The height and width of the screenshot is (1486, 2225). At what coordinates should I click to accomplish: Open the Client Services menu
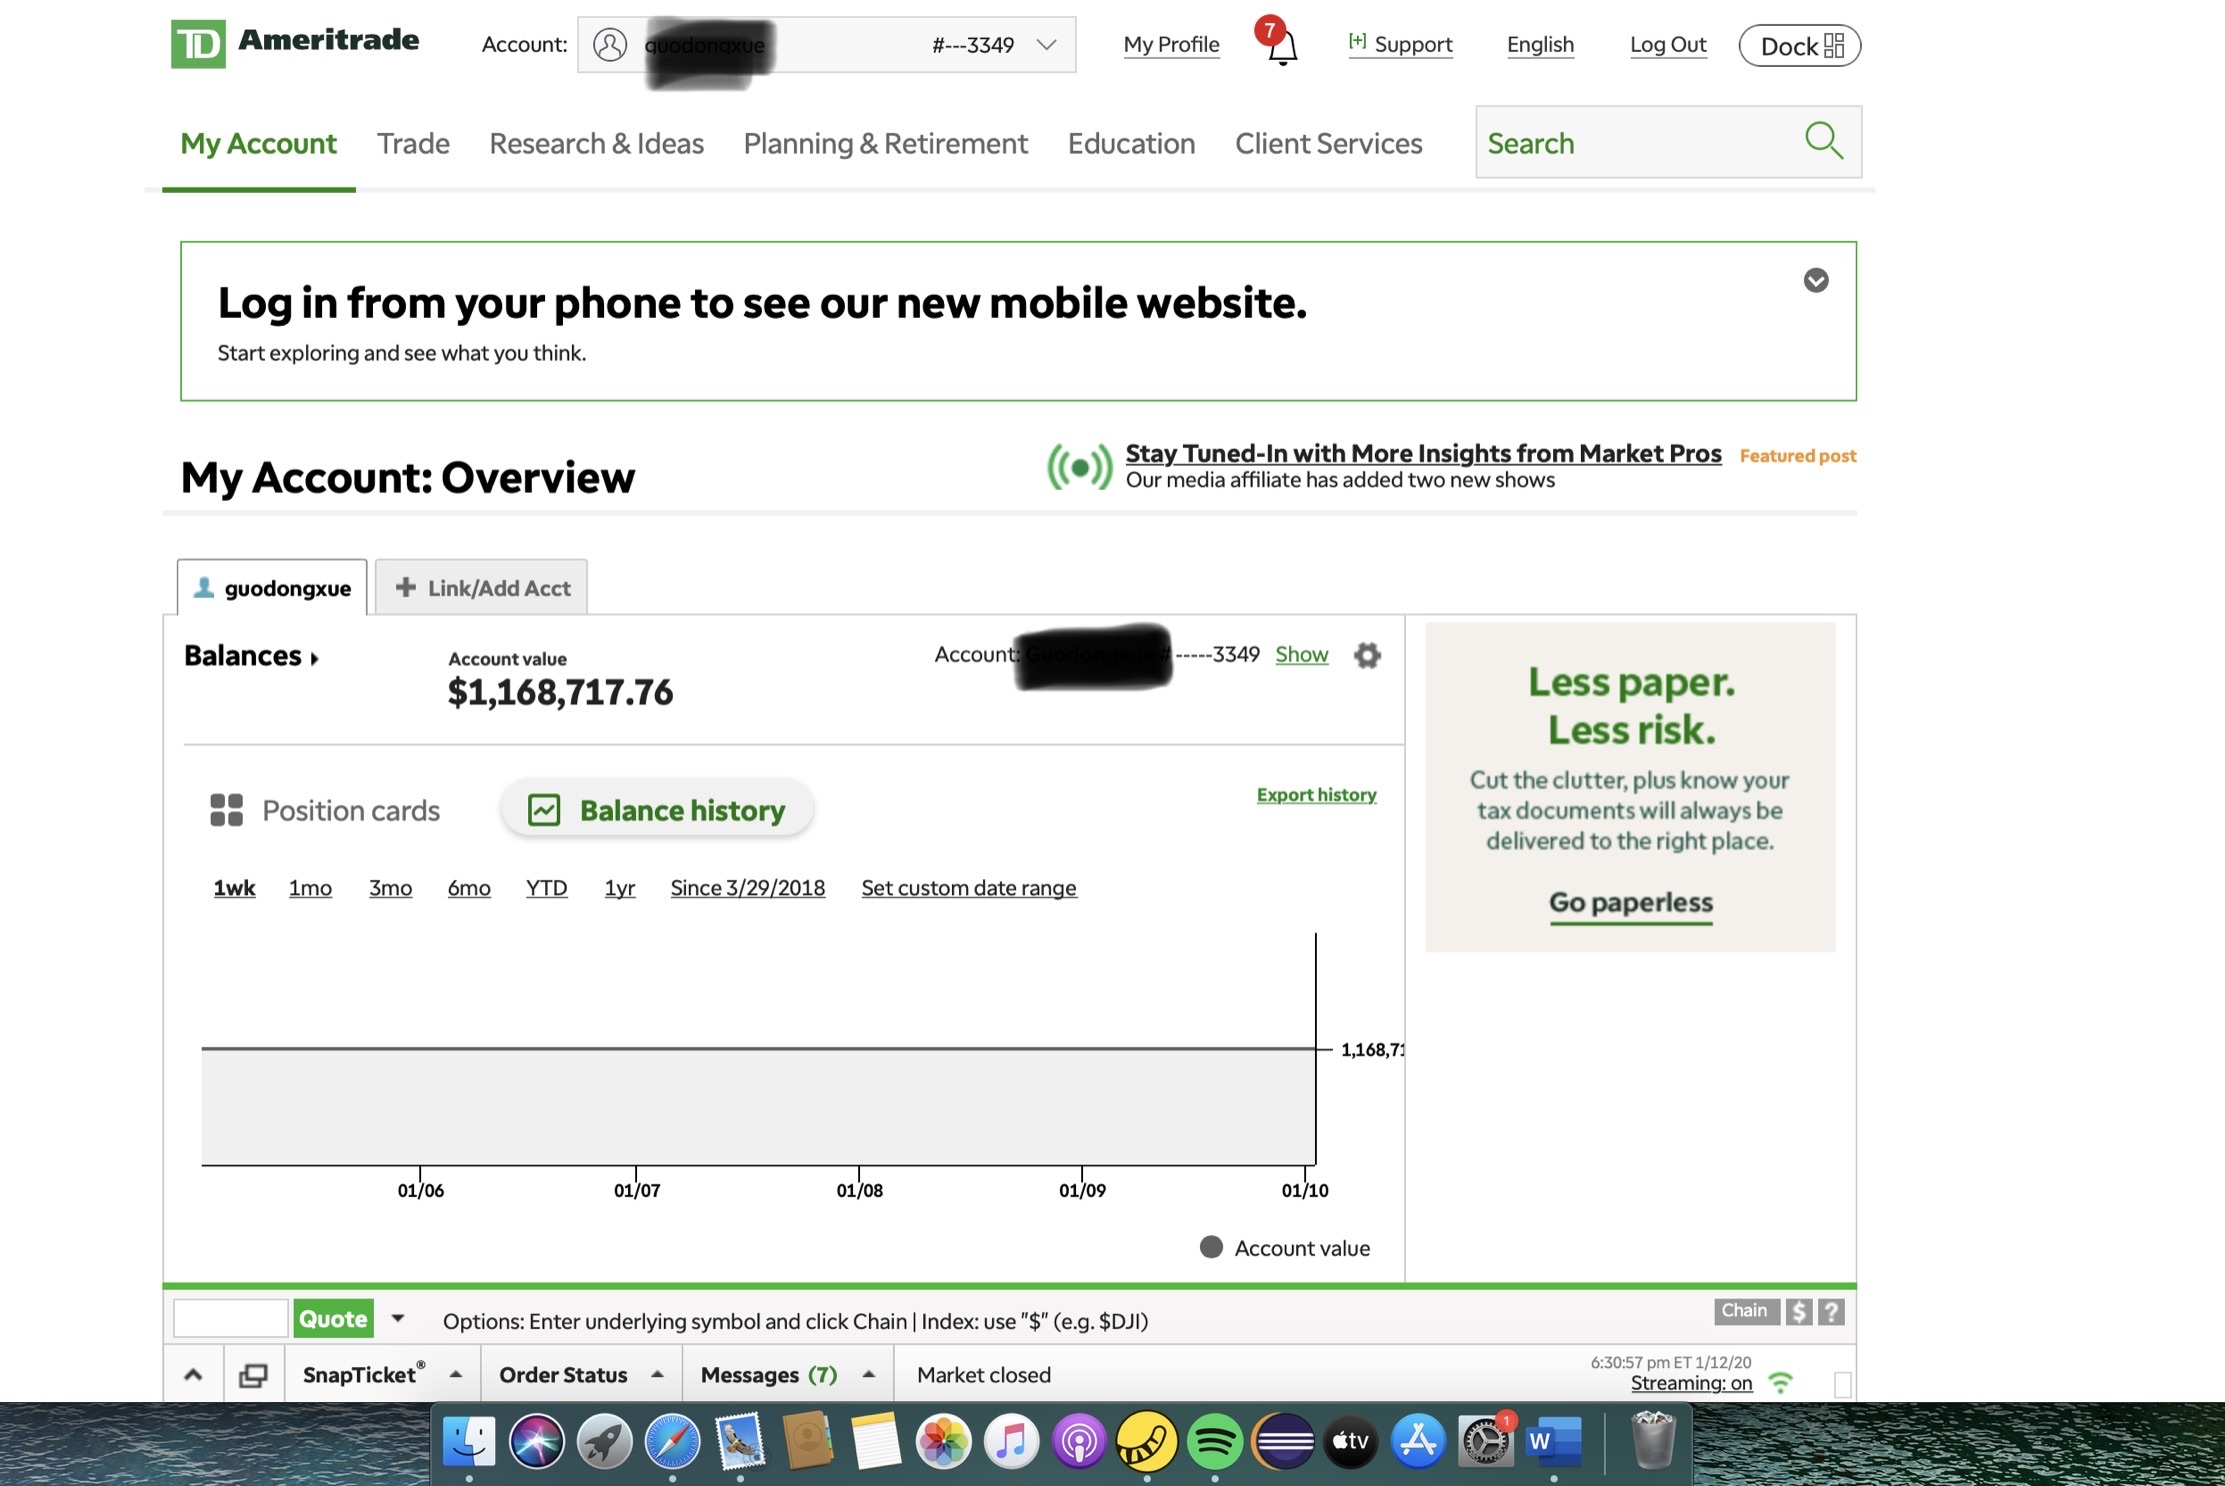pyautogui.click(x=1328, y=144)
